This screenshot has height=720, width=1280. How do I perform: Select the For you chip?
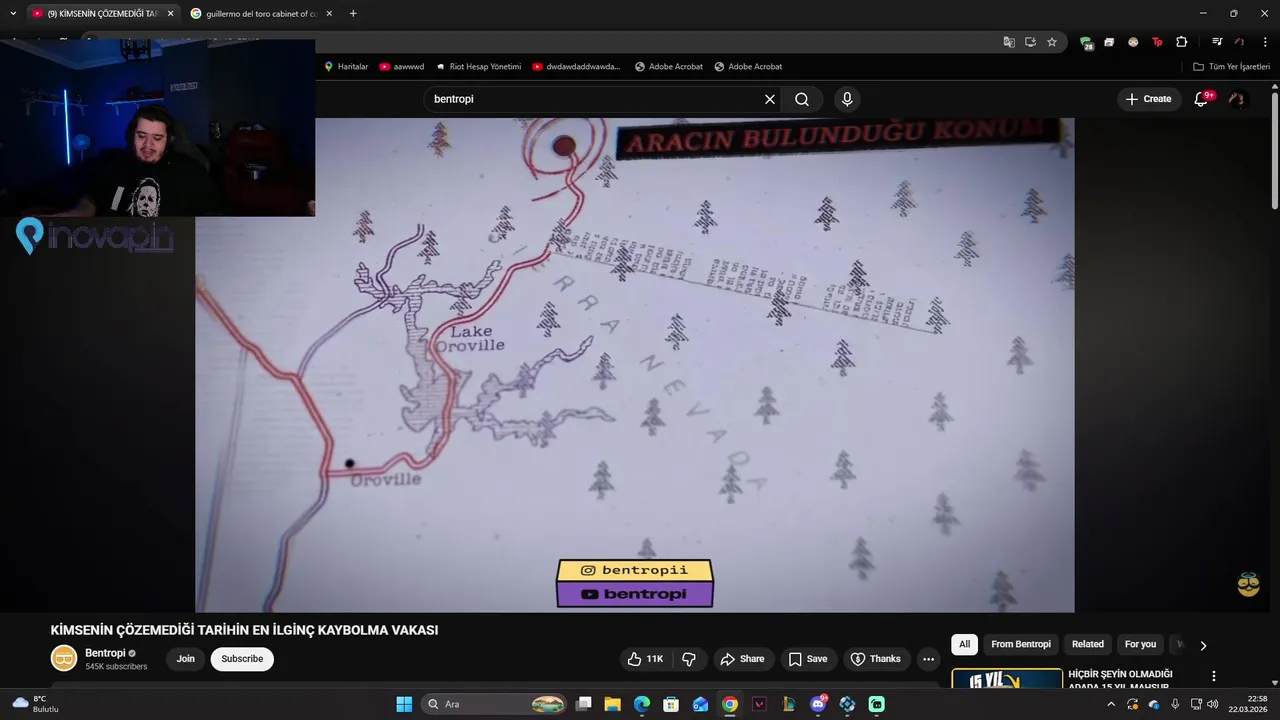click(x=1140, y=644)
